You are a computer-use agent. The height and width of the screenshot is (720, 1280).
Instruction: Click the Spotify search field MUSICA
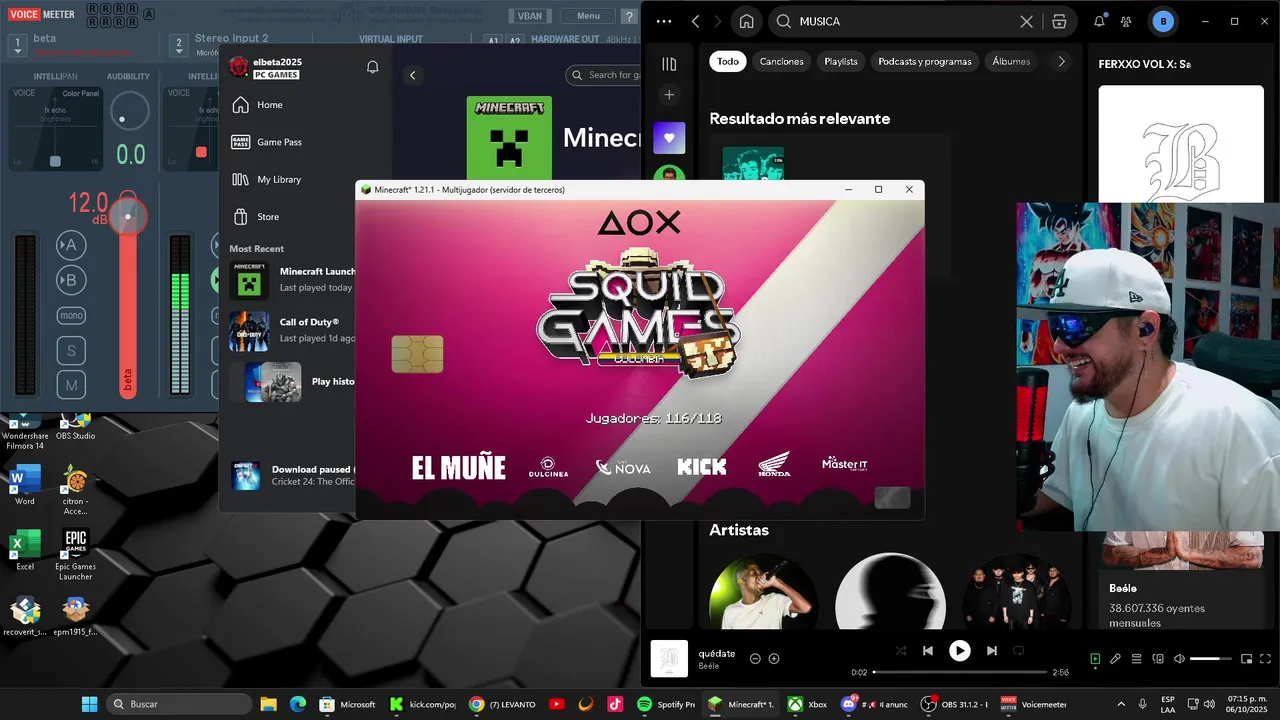(x=900, y=21)
